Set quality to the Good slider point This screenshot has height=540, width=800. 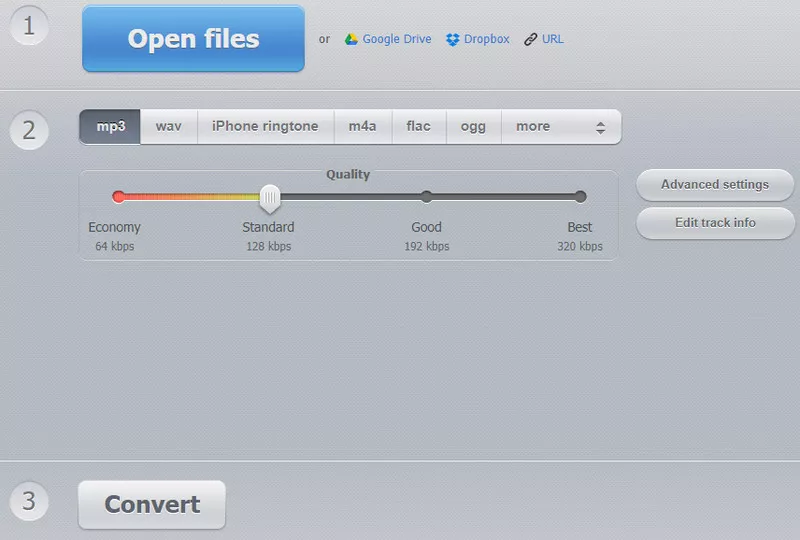(x=427, y=197)
